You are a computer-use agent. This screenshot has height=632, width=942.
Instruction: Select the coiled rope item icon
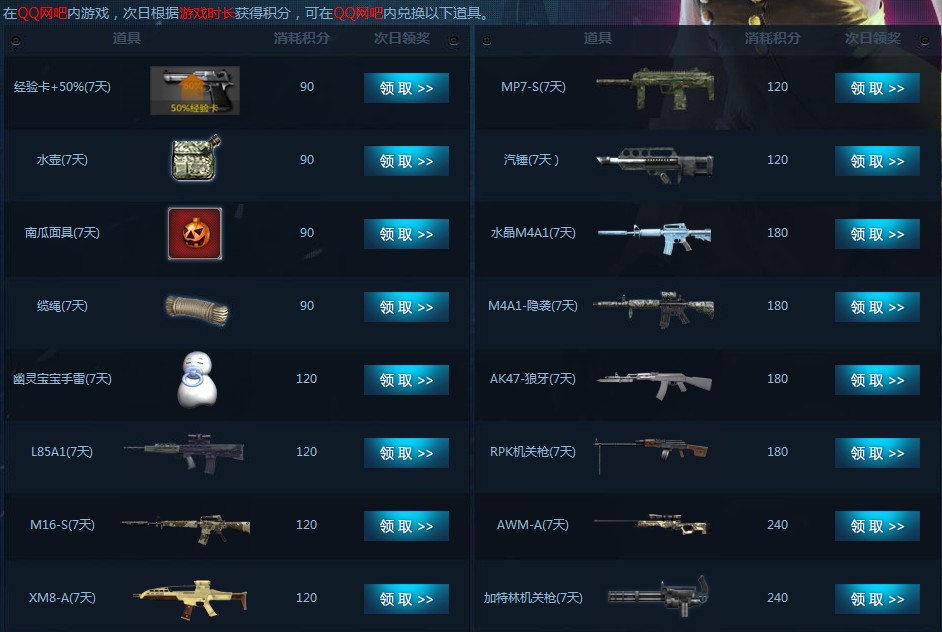pos(196,309)
